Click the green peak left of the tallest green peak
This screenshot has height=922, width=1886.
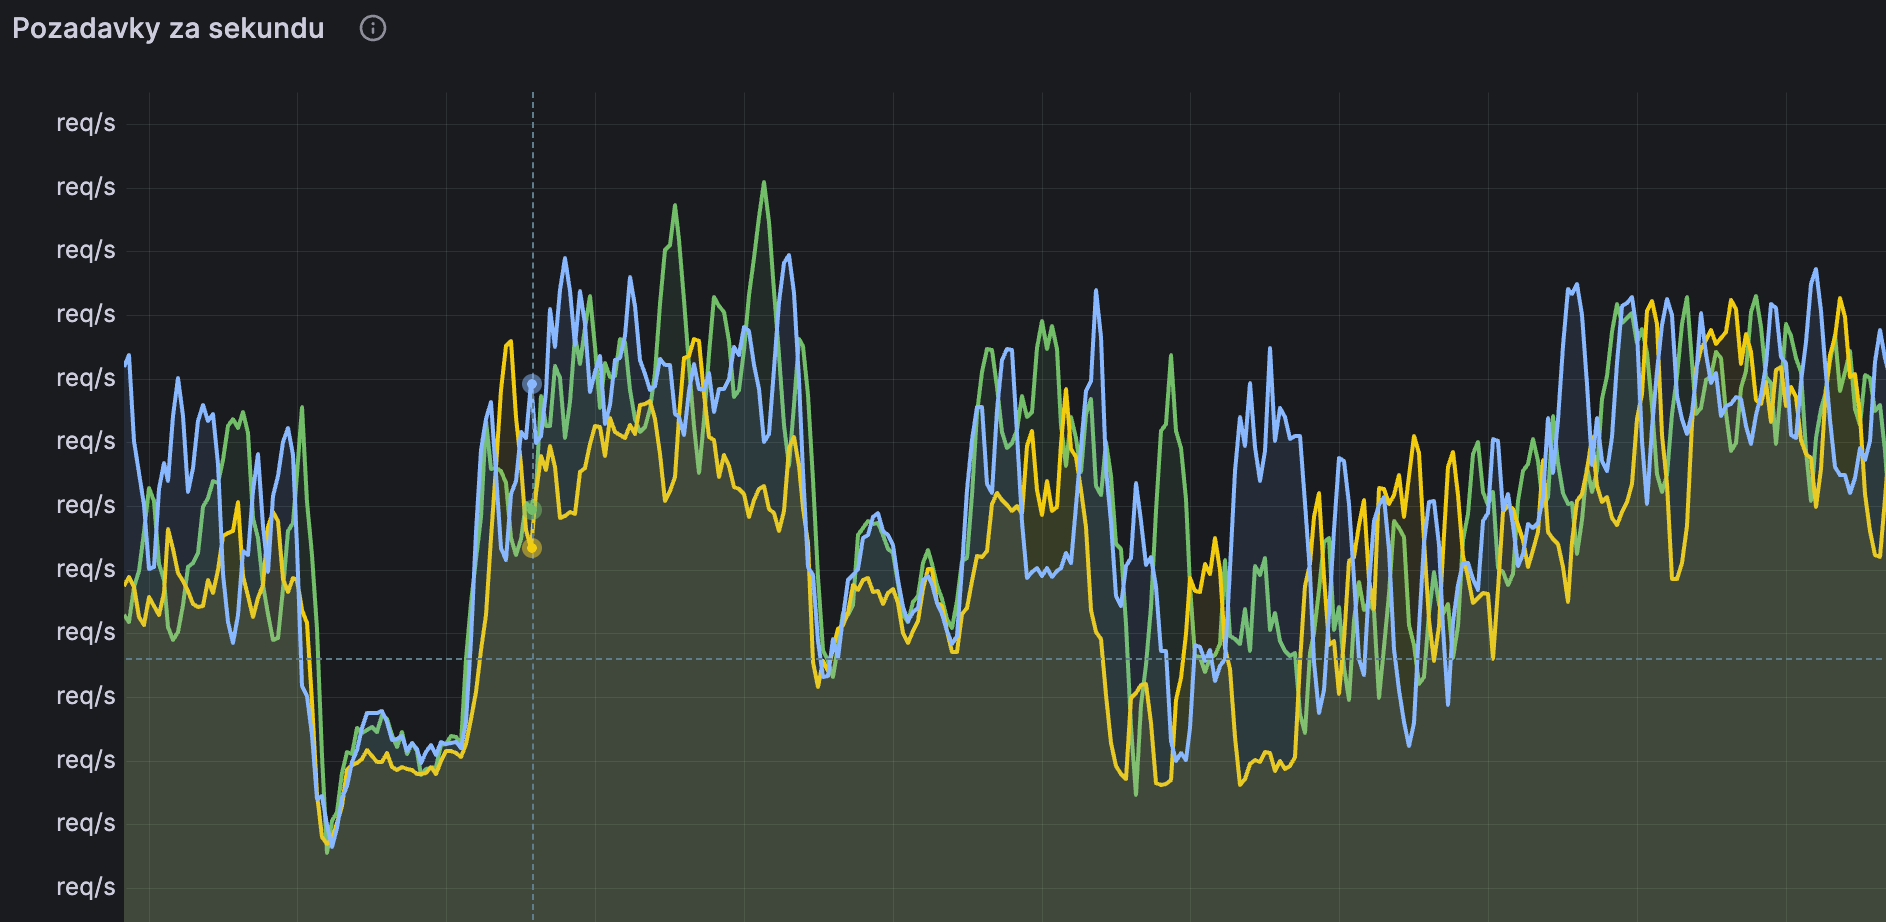pos(675,207)
